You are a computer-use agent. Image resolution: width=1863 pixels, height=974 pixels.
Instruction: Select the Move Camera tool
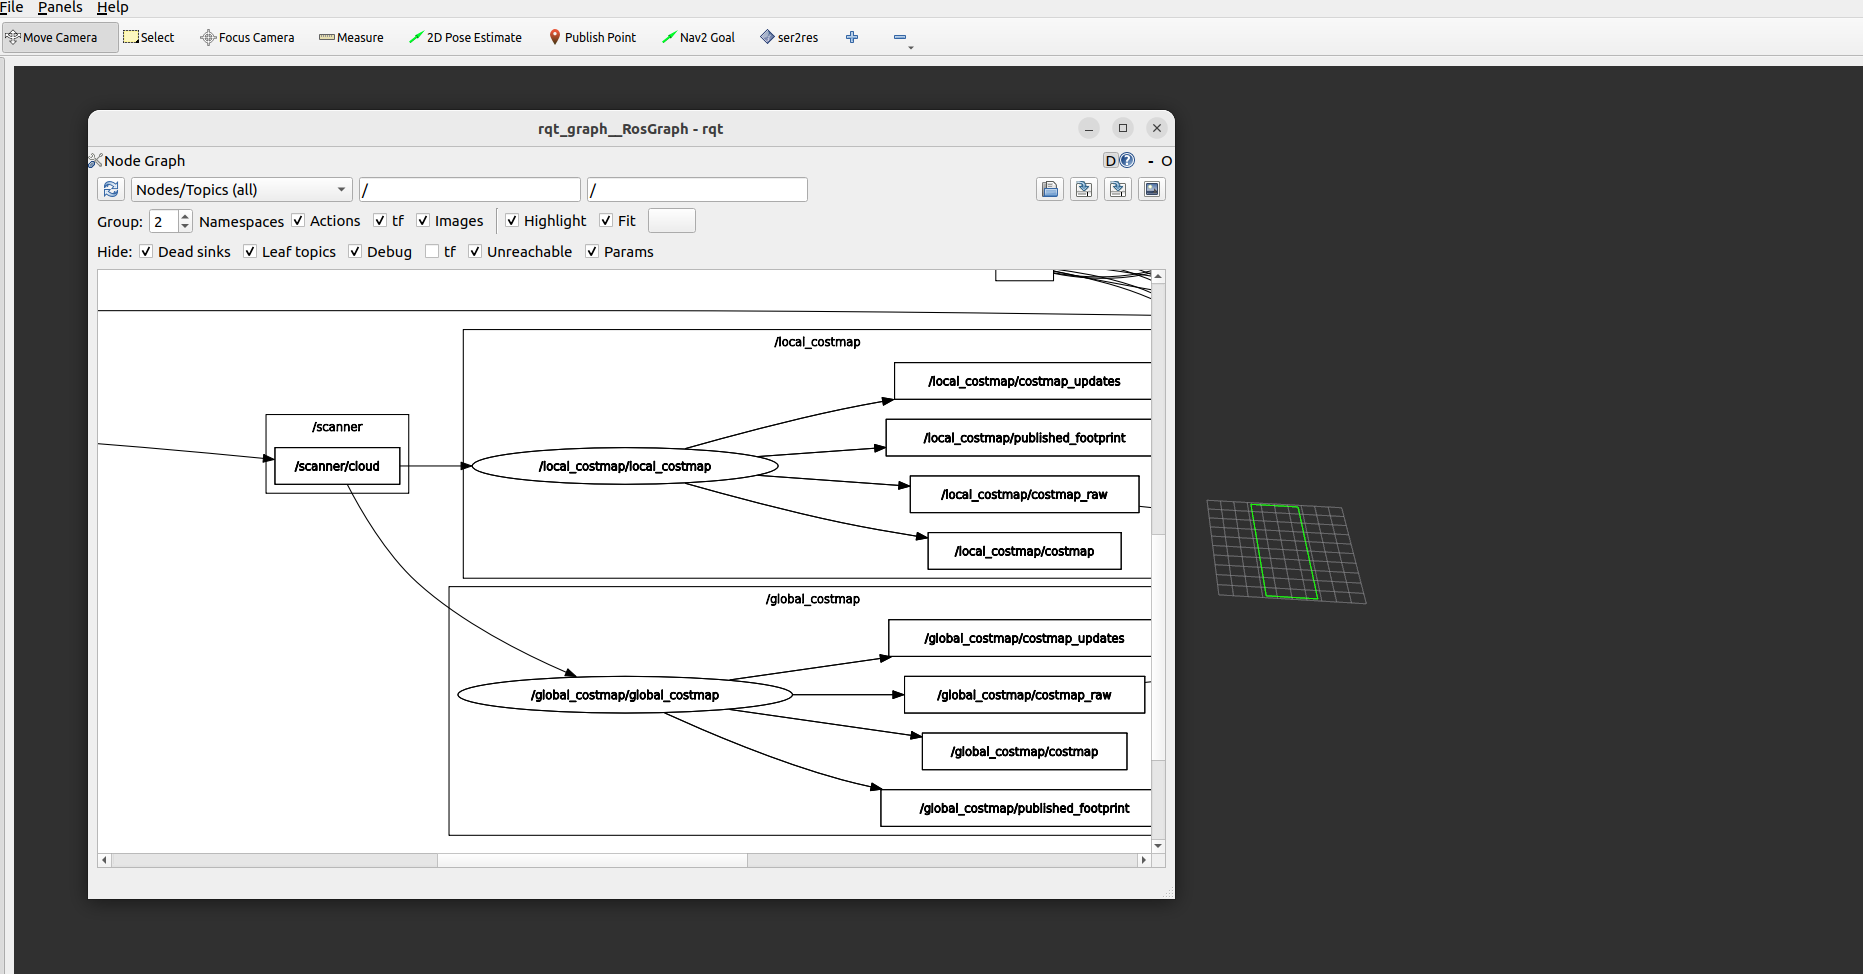point(60,37)
